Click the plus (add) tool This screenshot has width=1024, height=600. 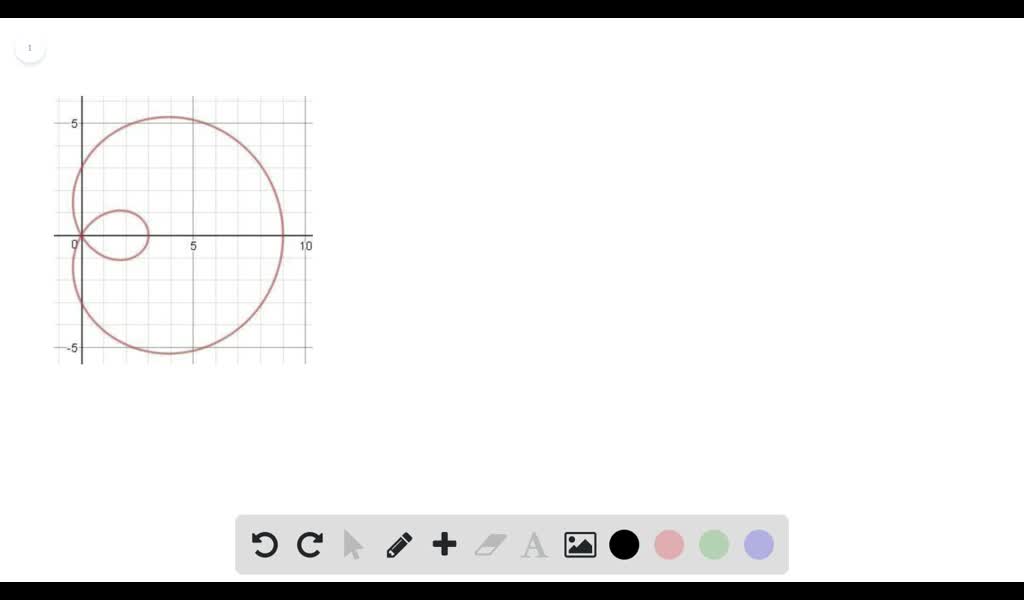[443, 544]
